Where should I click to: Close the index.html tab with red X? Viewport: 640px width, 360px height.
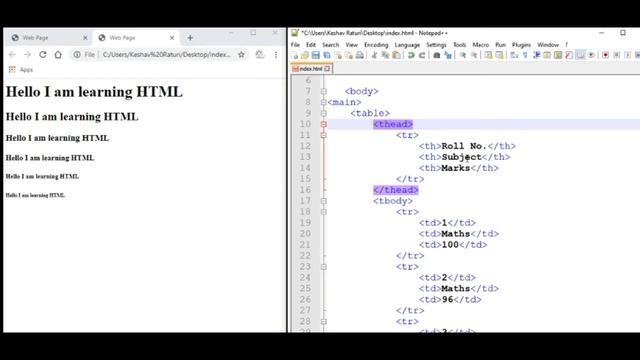point(327,69)
